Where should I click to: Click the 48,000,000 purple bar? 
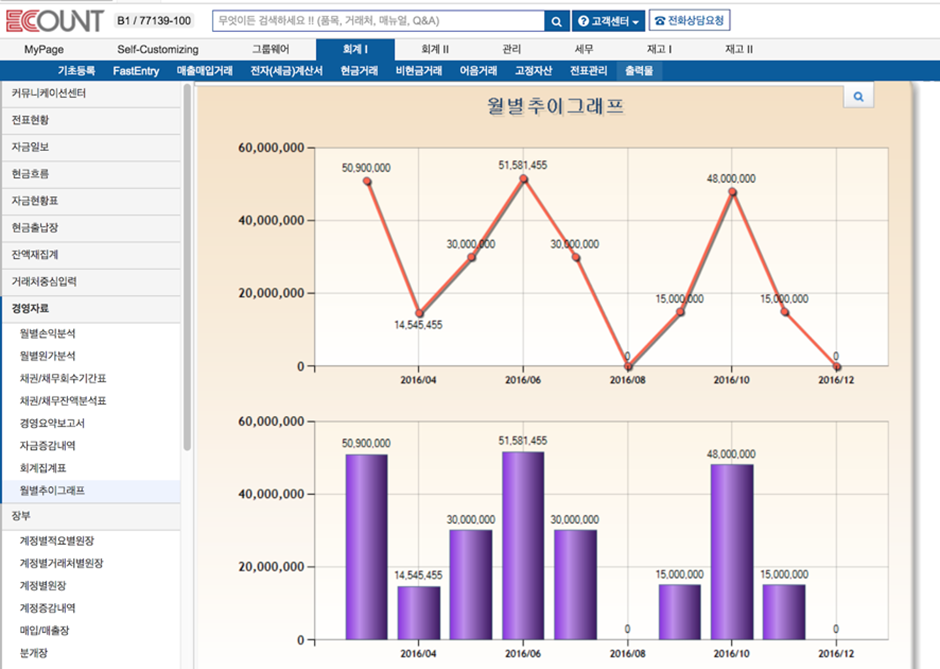pyautogui.click(x=731, y=552)
